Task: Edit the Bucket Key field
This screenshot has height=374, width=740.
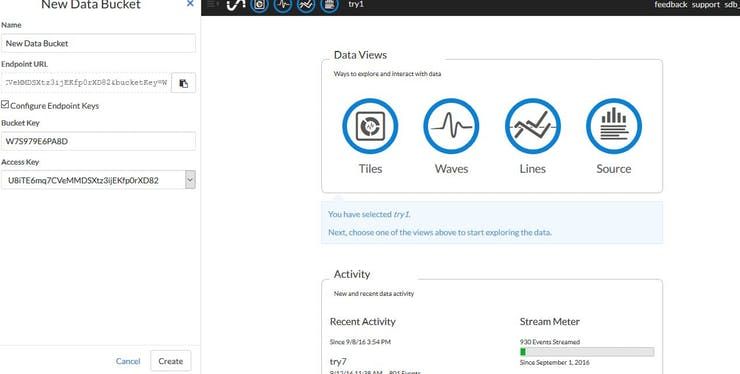Action: pyautogui.click(x=98, y=141)
